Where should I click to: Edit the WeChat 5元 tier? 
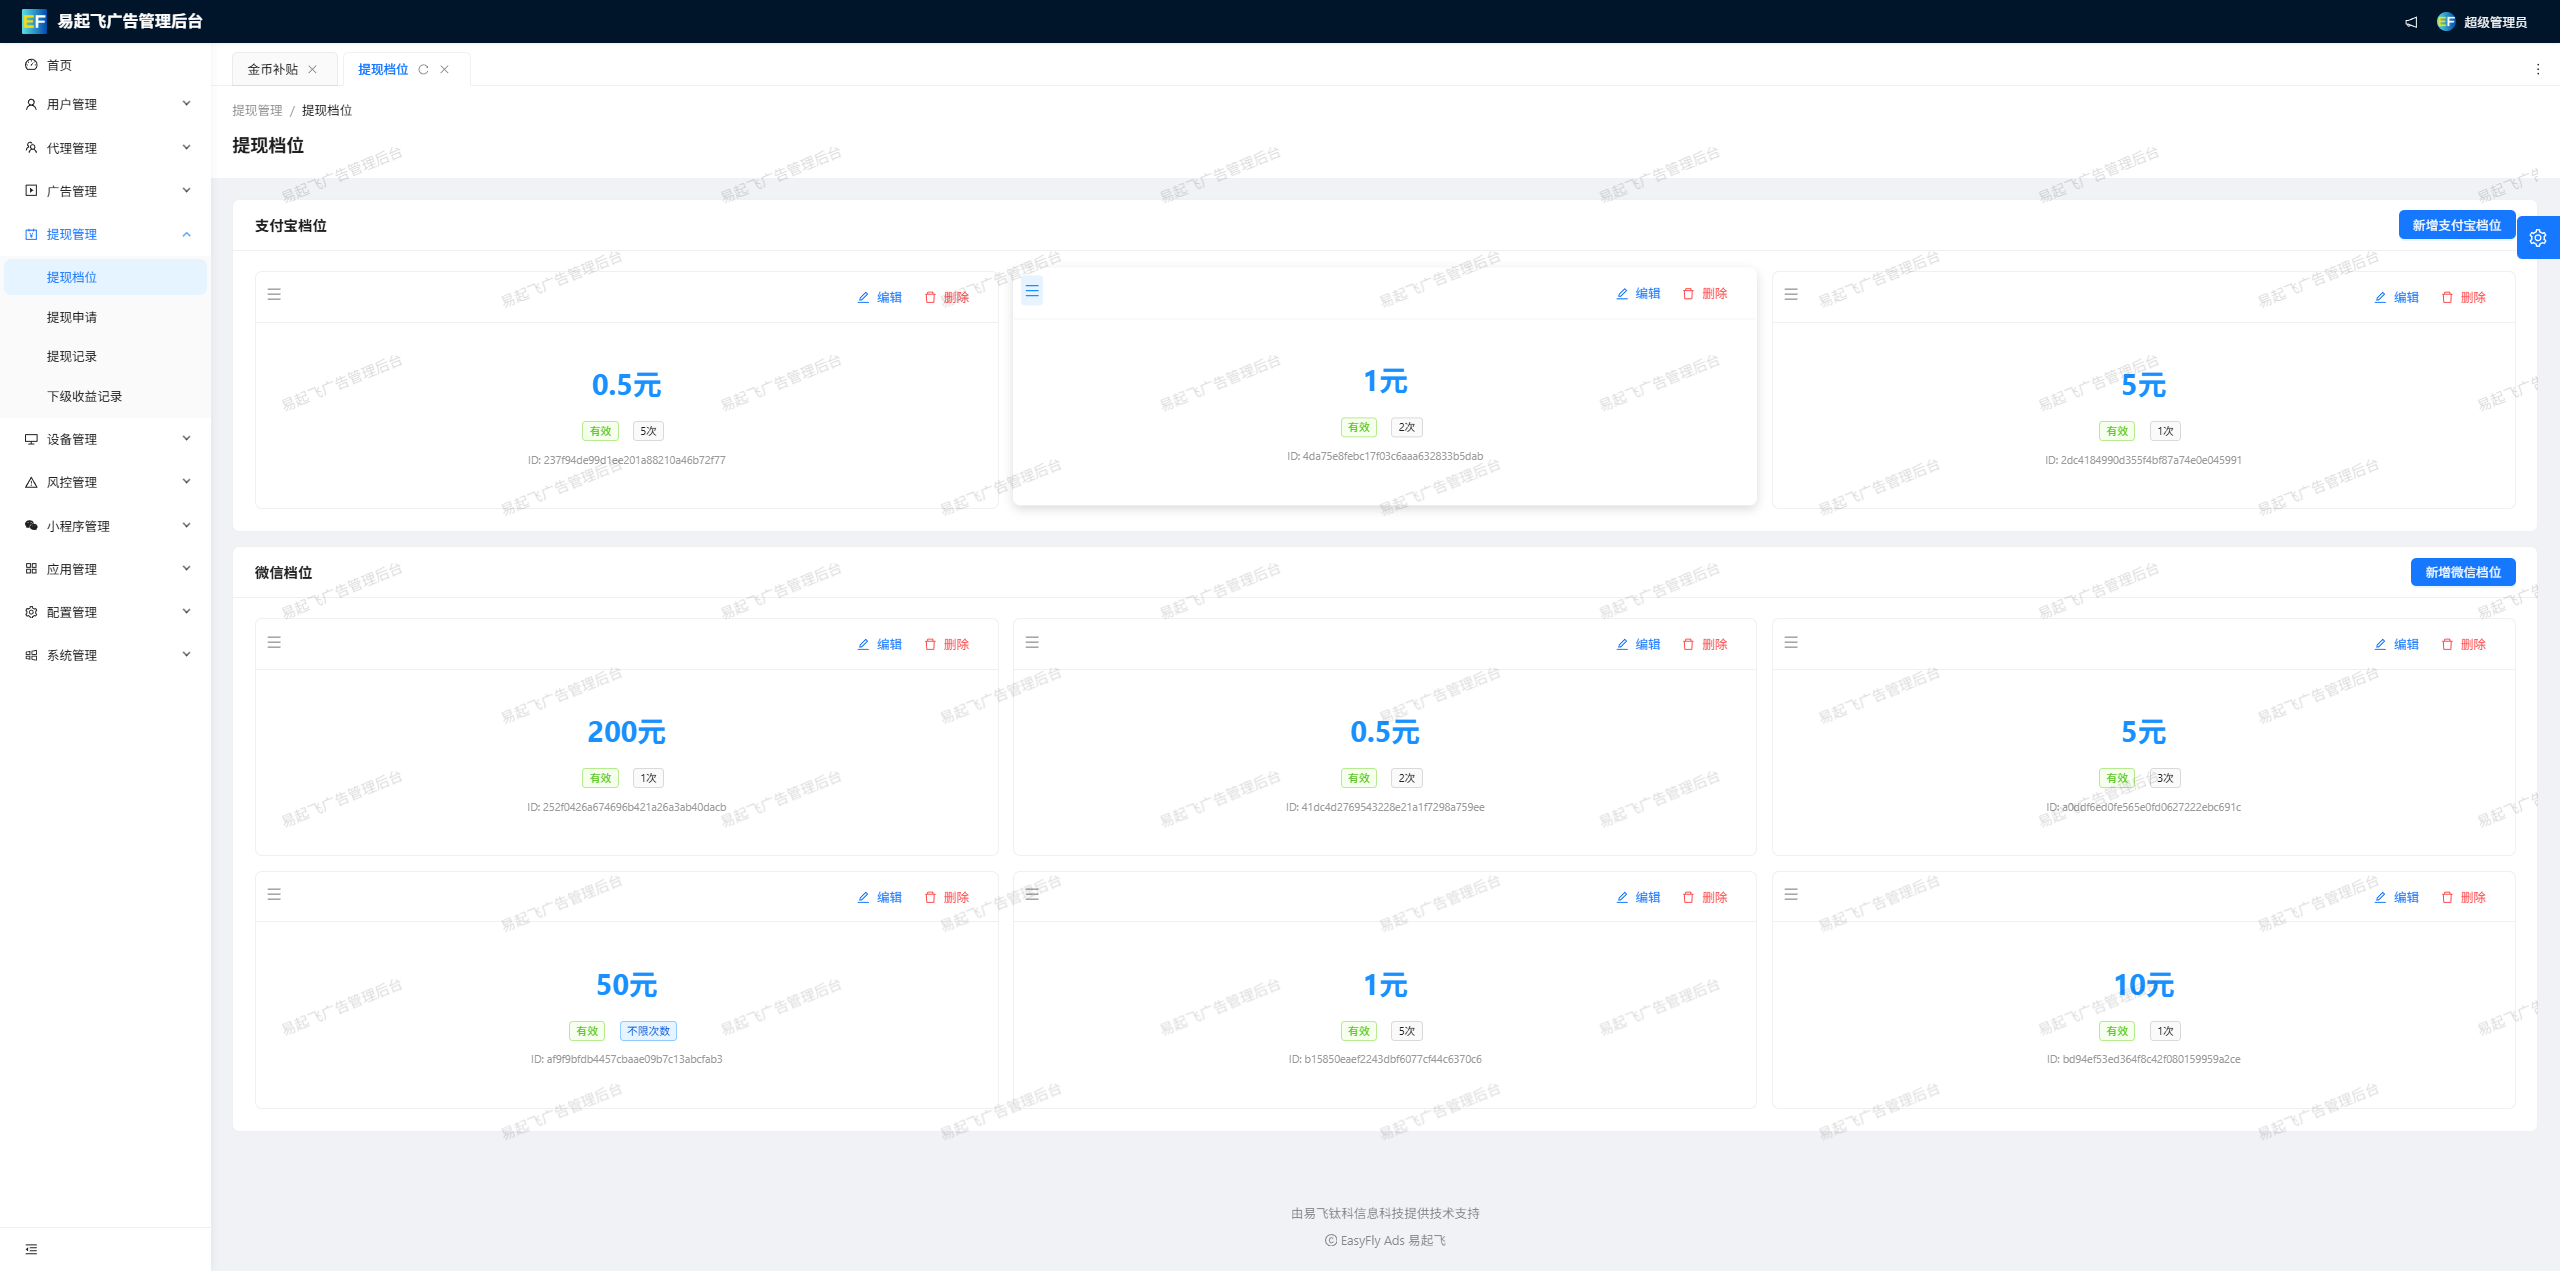(2396, 644)
